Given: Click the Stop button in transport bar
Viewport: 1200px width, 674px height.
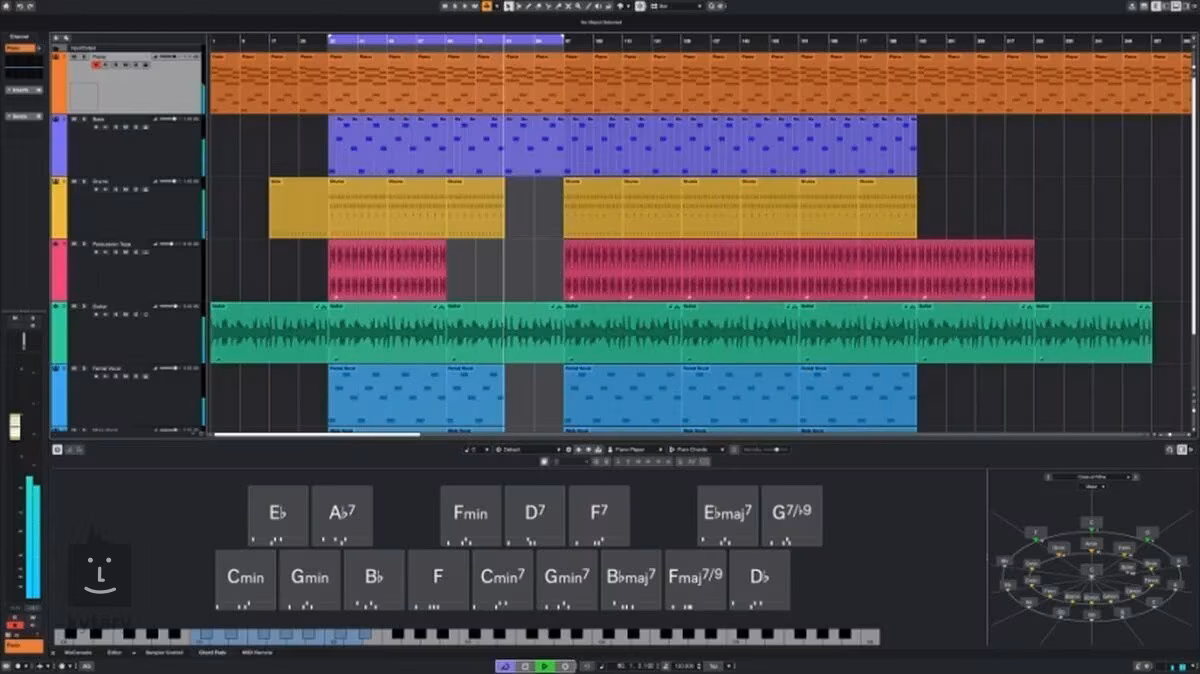Looking at the screenshot, I should tap(525, 666).
